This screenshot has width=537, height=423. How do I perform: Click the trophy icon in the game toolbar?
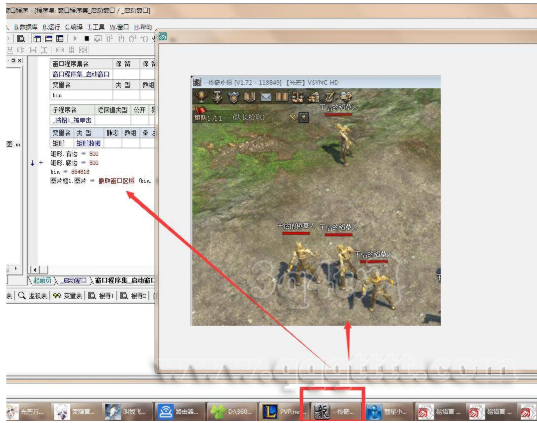click(x=201, y=97)
